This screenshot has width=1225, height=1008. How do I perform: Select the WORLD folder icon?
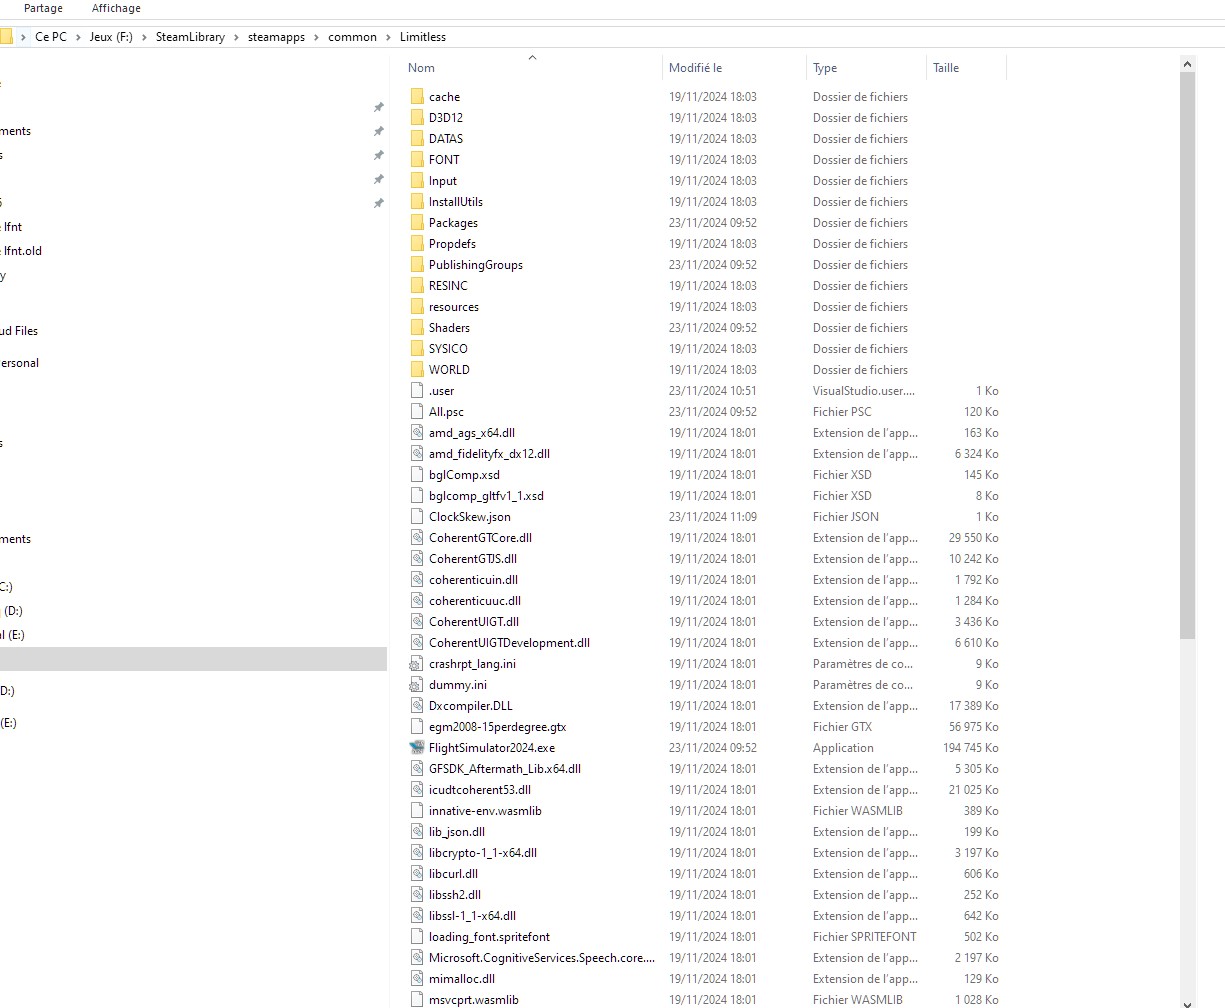click(x=417, y=370)
